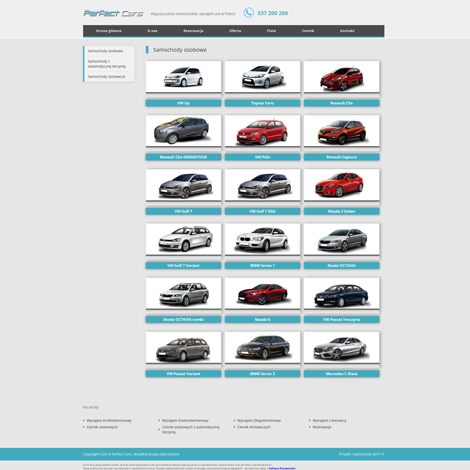
Task: Click the red Mazda 3 Sedan photo
Action: point(342,185)
